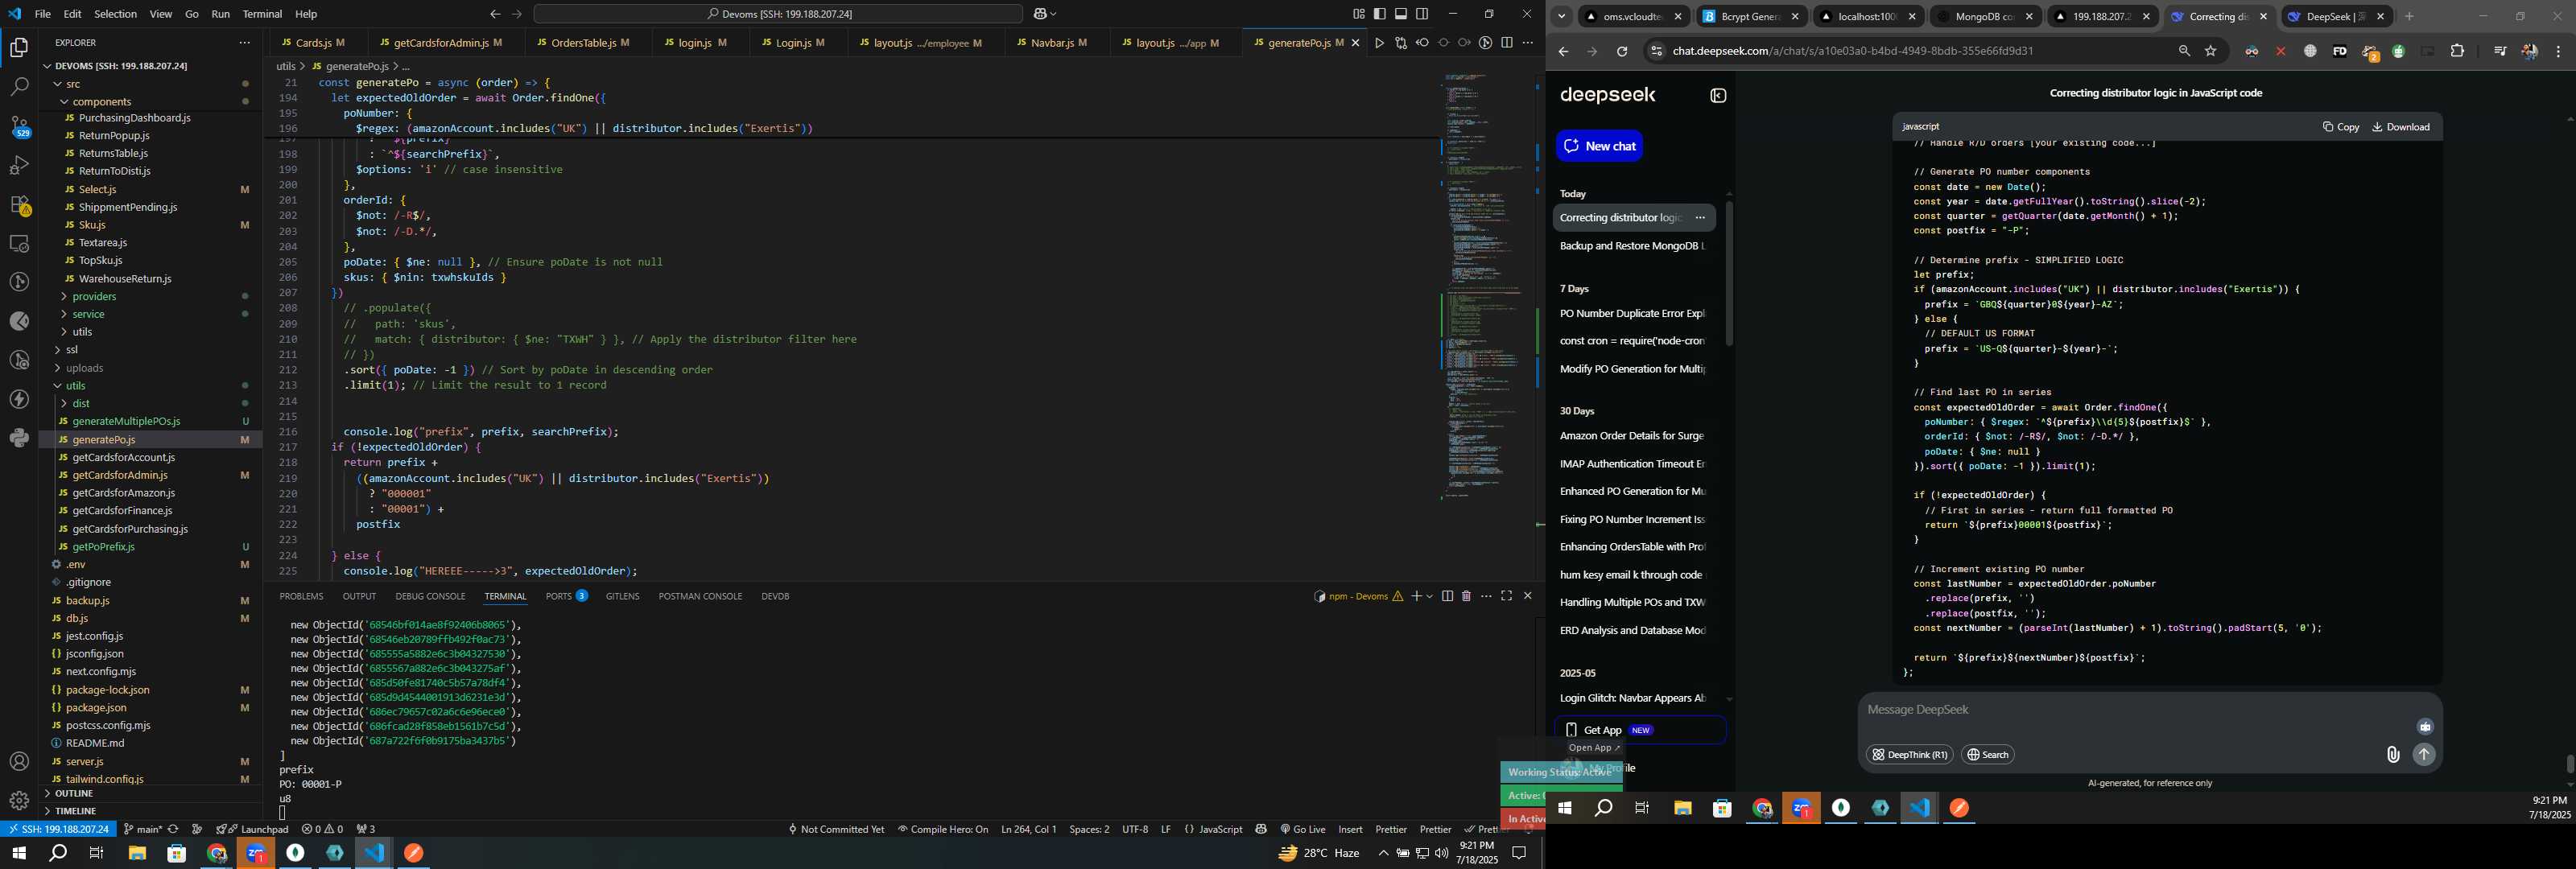
Task: Click the New chat button in DeepSeek
Action: (x=1599, y=146)
